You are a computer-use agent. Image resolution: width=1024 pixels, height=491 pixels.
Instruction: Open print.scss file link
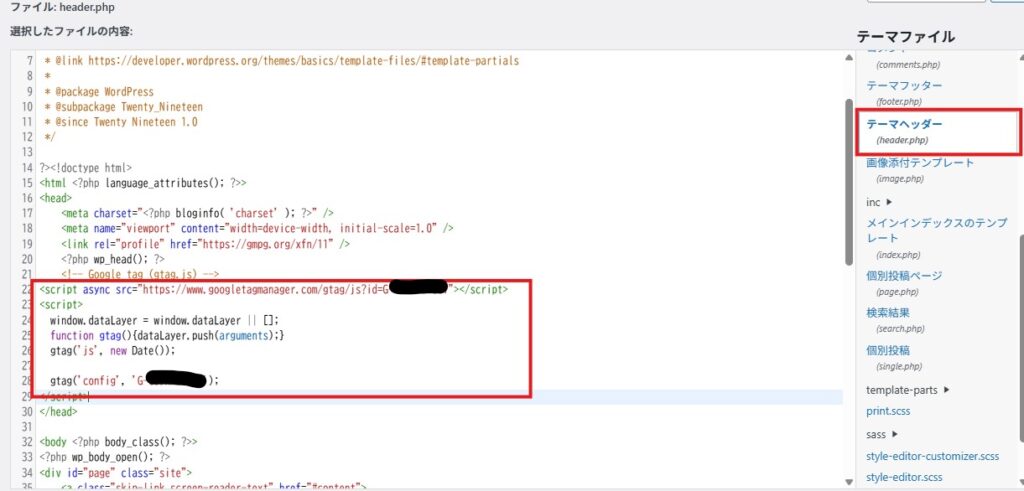tap(888, 411)
